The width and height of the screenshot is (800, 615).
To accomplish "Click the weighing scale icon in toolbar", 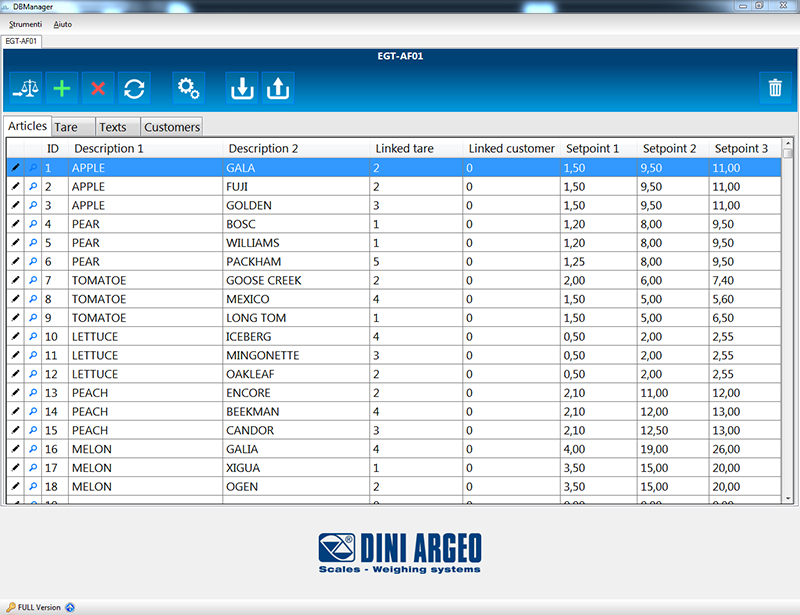I will point(25,88).
